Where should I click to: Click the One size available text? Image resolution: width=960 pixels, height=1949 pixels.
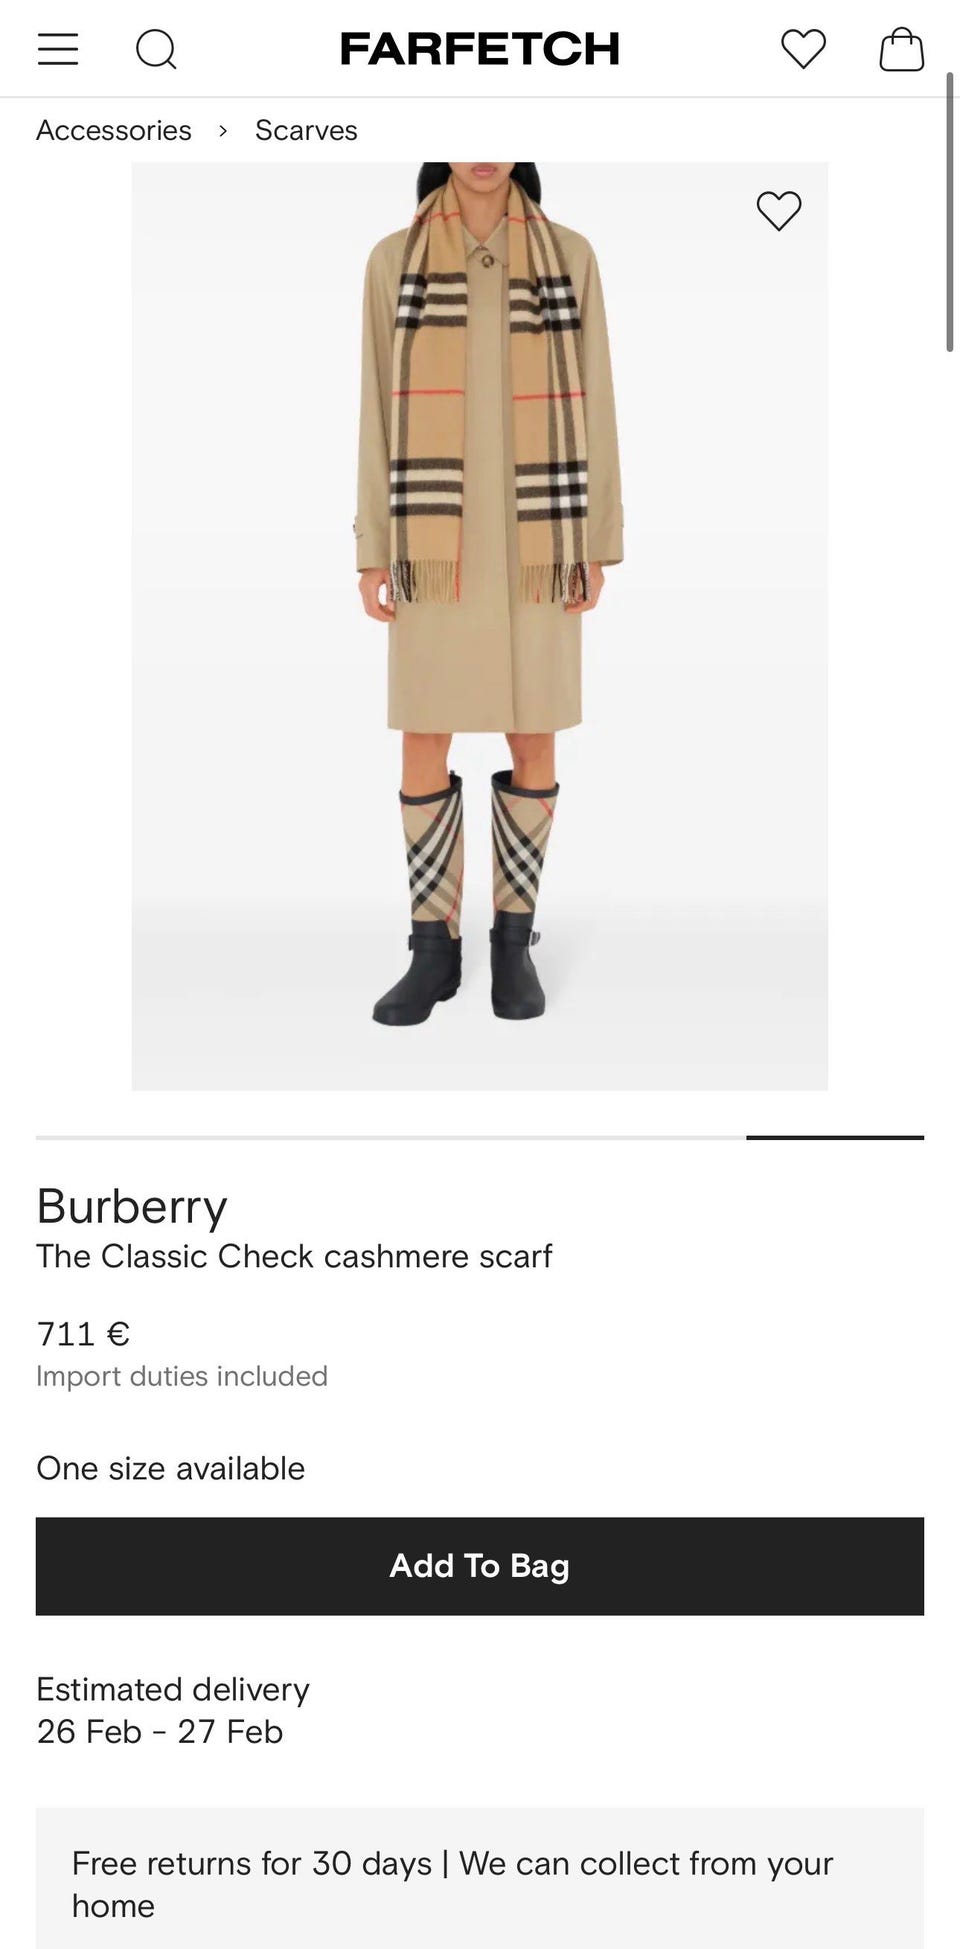[x=171, y=1468]
